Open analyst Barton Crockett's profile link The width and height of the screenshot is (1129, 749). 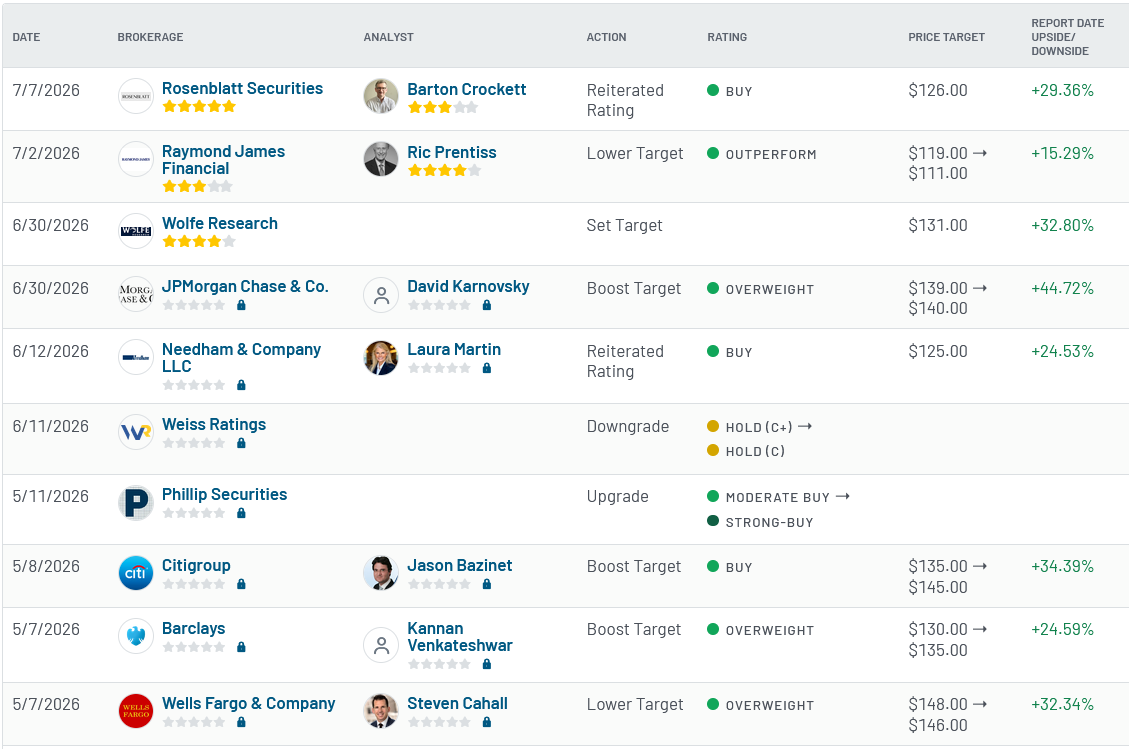467,89
